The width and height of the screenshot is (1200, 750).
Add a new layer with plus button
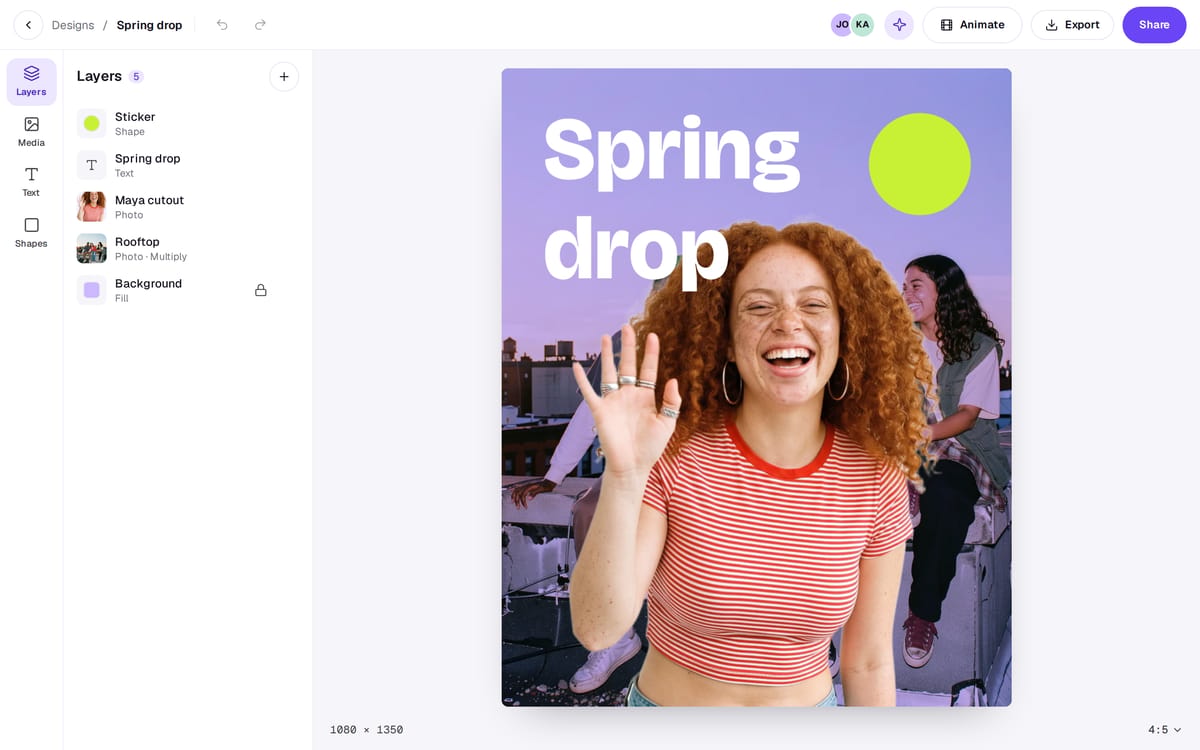(284, 77)
